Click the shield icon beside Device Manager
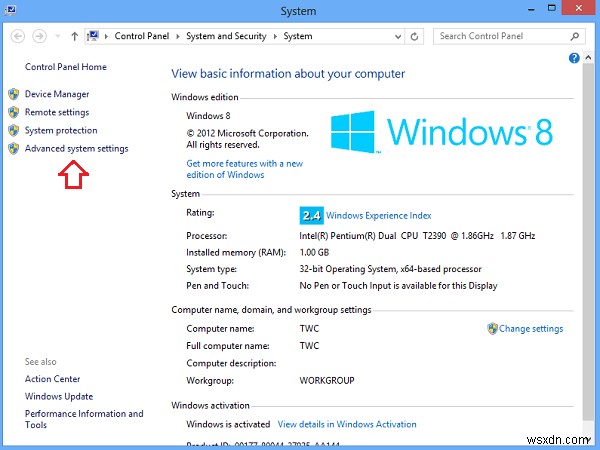Viewport: 600px width, 450px height. pyautogui.click(x=14, y=94)
